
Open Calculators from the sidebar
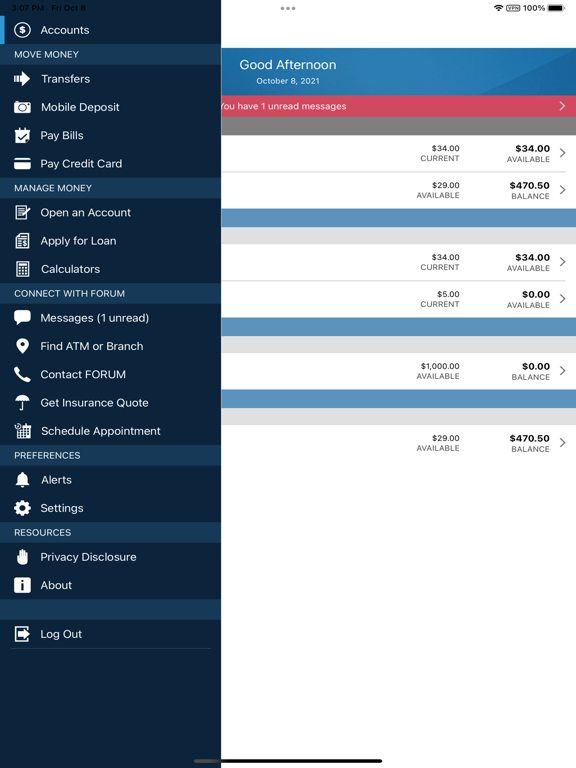tap(110, 269)
